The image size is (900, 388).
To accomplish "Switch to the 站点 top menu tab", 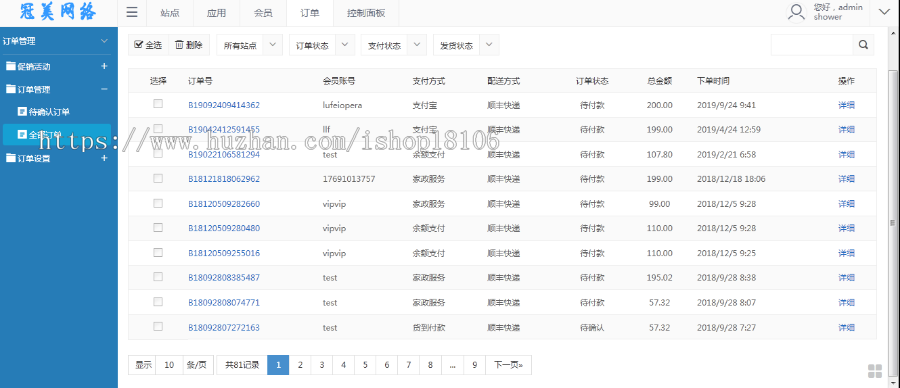I will pyautogui.click(x=170, y=13).
